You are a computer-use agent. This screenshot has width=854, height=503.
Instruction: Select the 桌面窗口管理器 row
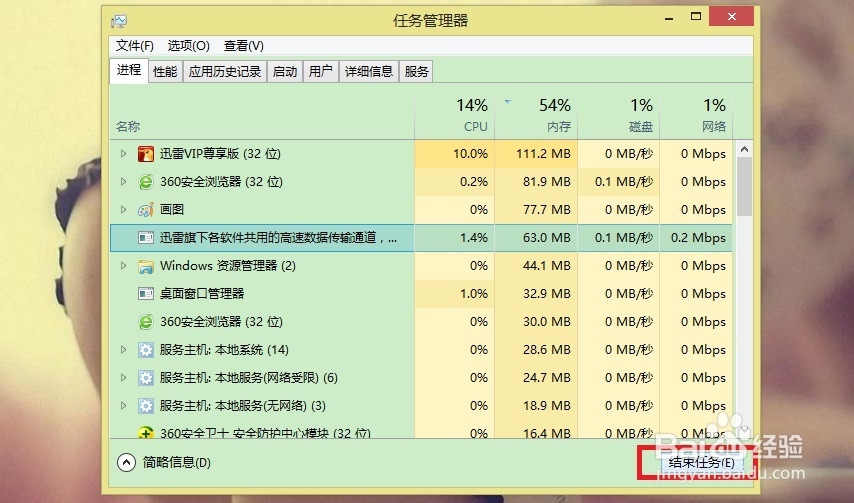[x=421, y=294]
